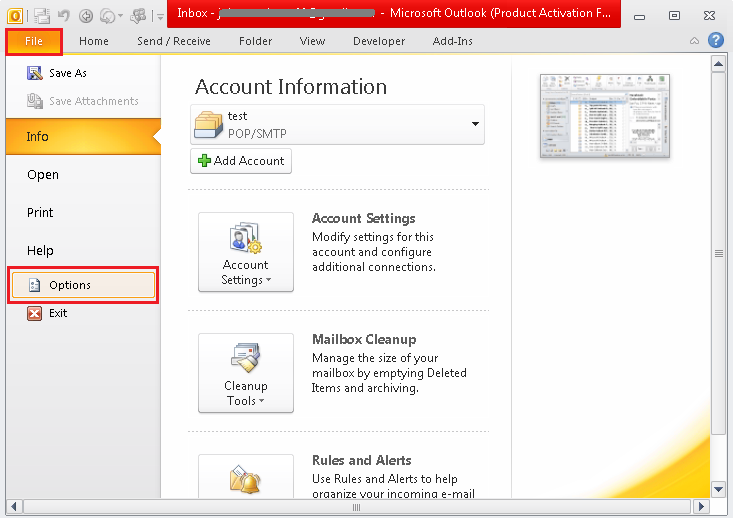Click the vertical scrollbar down arrow
733x518 pixels.
[718, 489]
